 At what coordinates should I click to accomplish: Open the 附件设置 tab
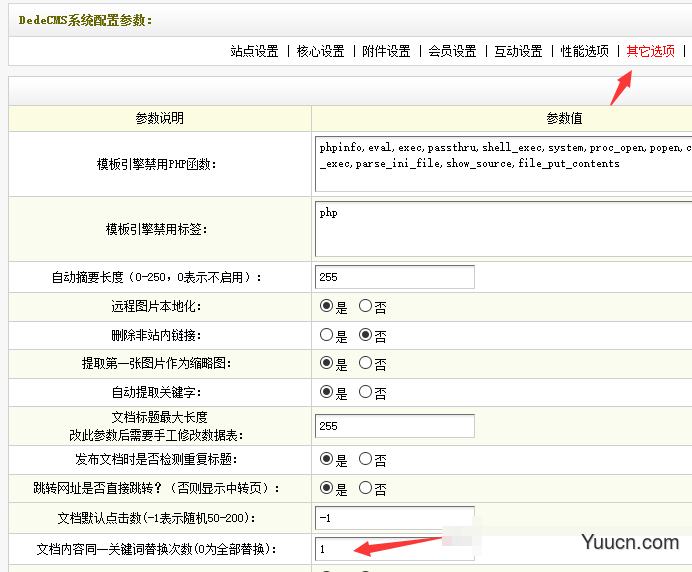click(x=386, y=51)
